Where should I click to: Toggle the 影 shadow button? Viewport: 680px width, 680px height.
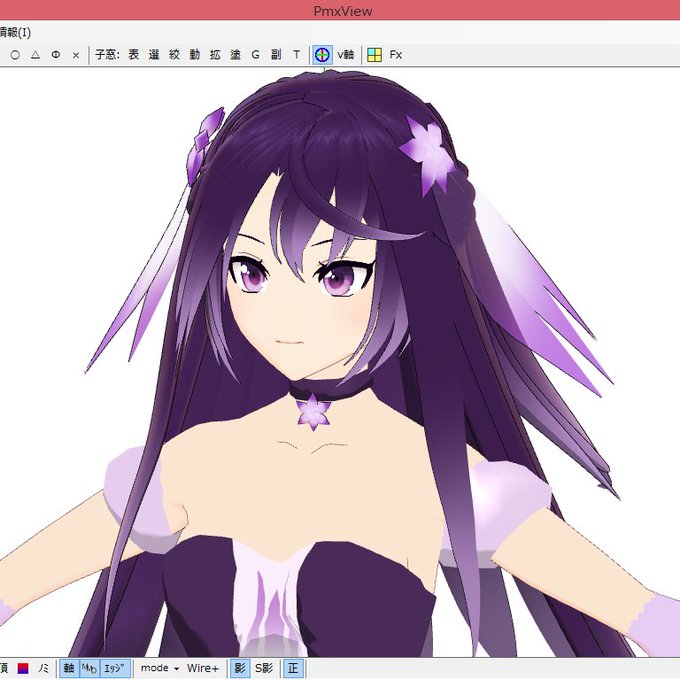pos(240,668)
